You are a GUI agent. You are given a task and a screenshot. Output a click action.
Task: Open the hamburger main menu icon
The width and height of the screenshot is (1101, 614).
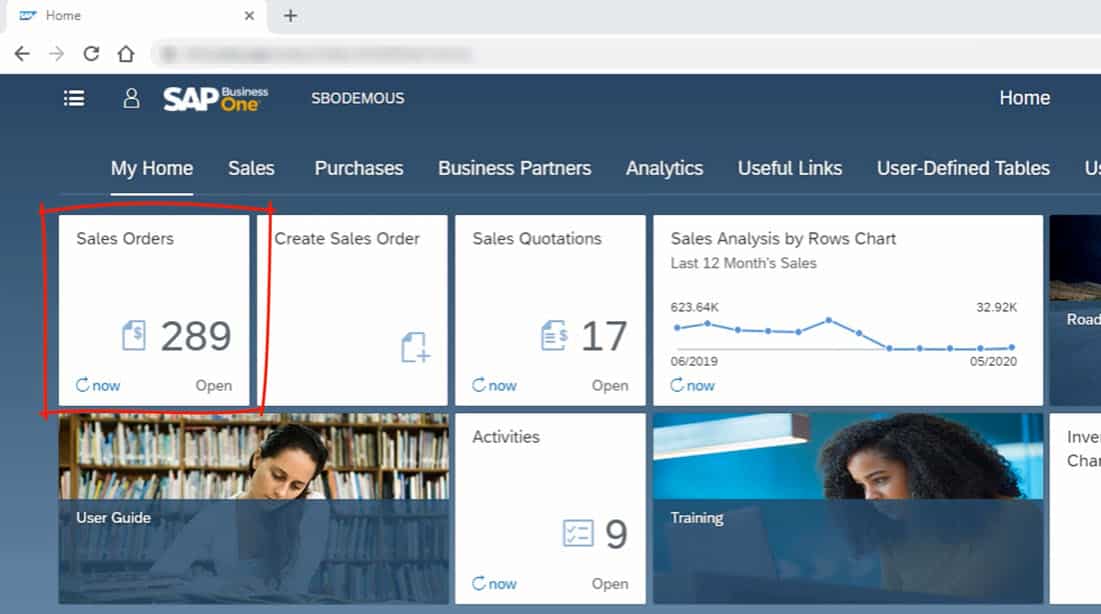(x=74, y=98)
